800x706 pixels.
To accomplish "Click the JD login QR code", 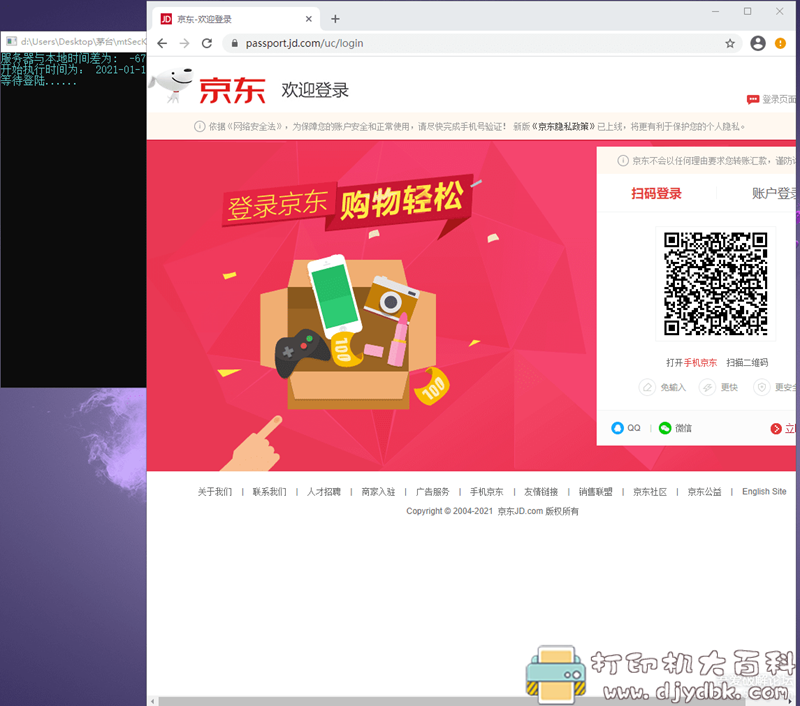I will tap(715, 284).
